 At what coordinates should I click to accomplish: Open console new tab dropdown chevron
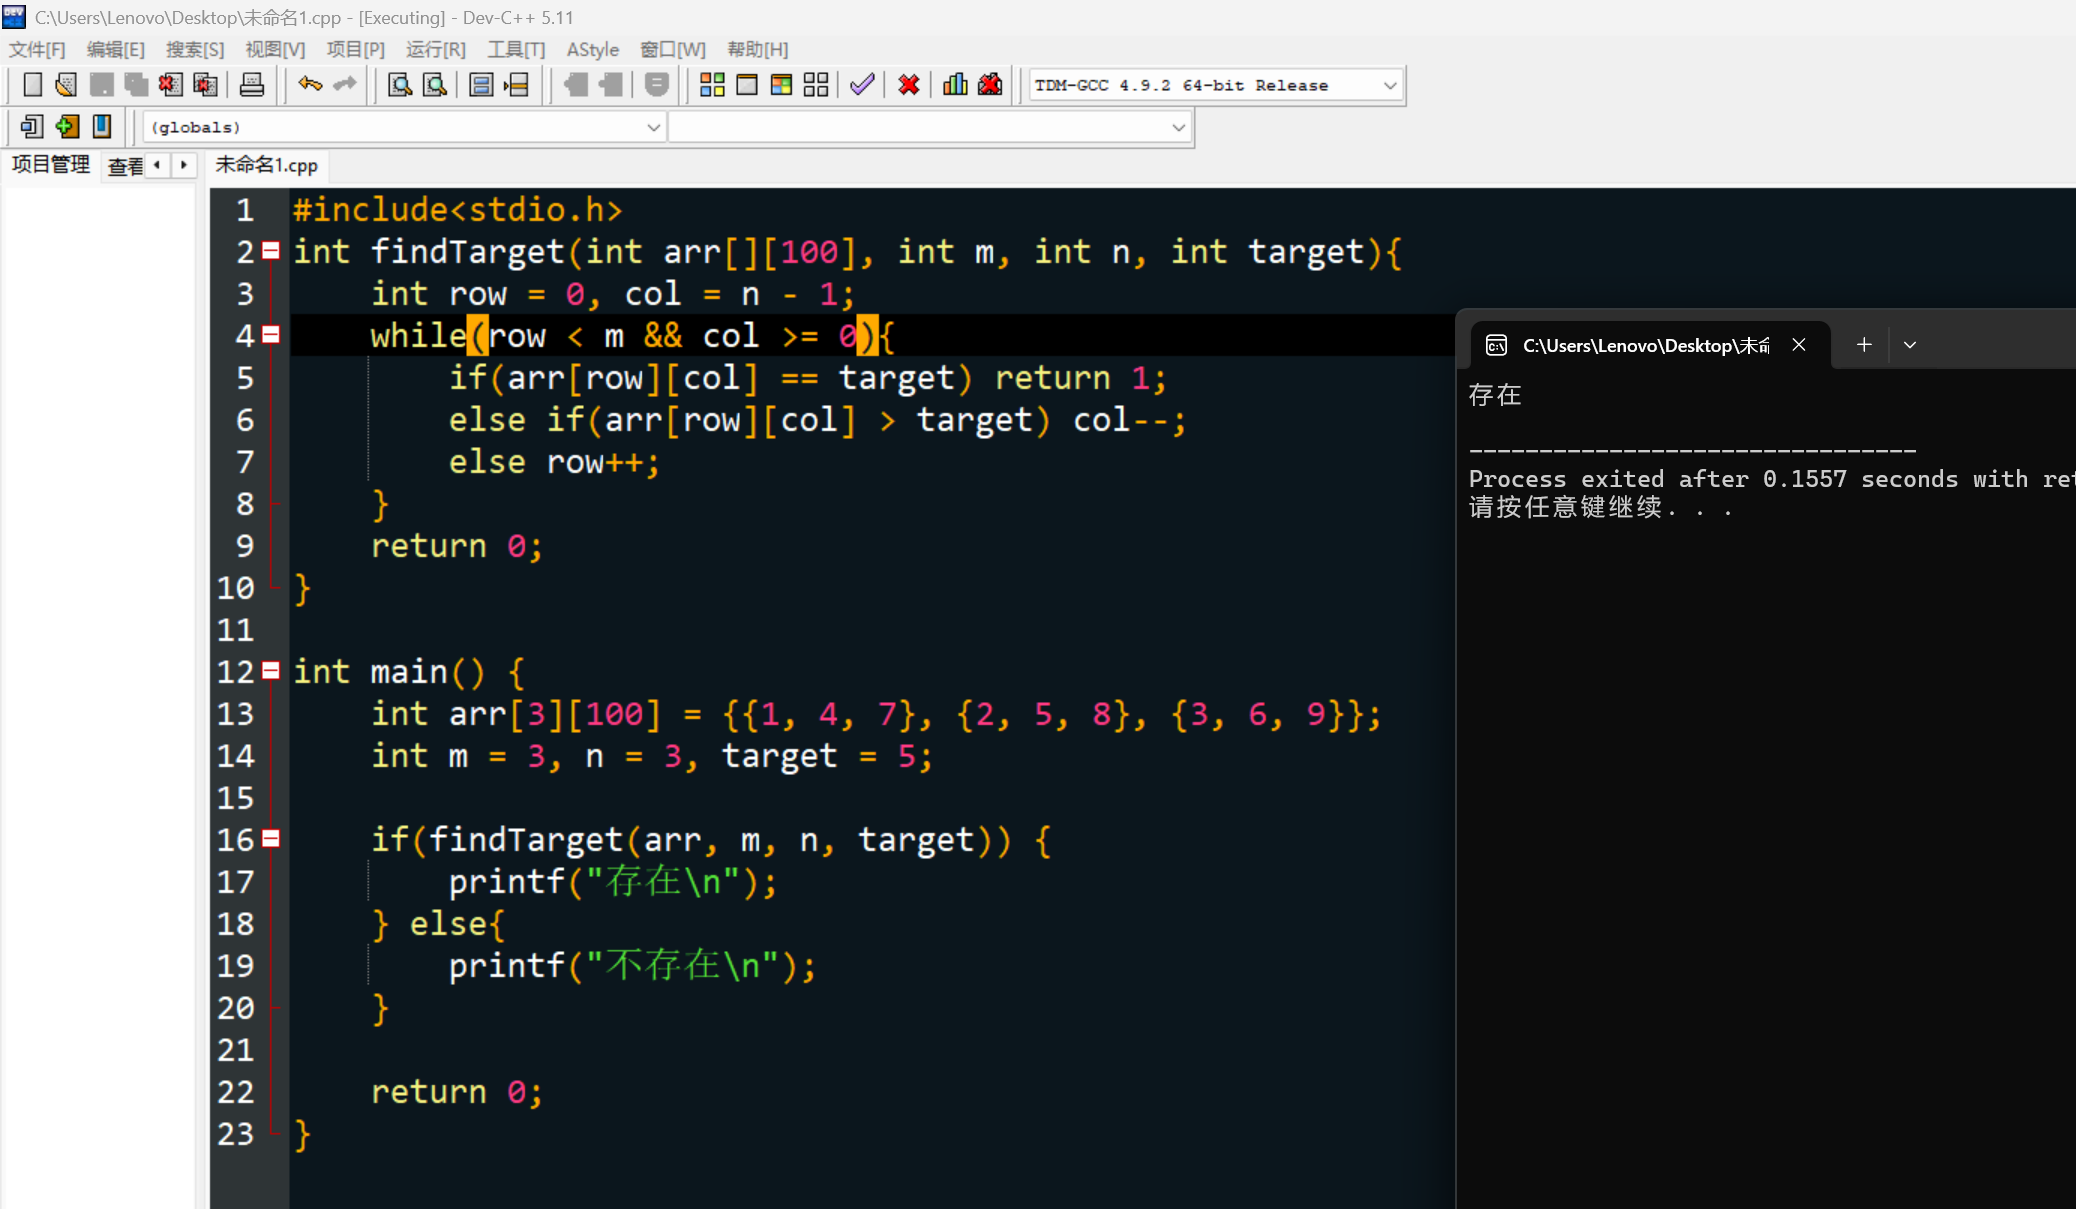click(x=1910, y=345)
